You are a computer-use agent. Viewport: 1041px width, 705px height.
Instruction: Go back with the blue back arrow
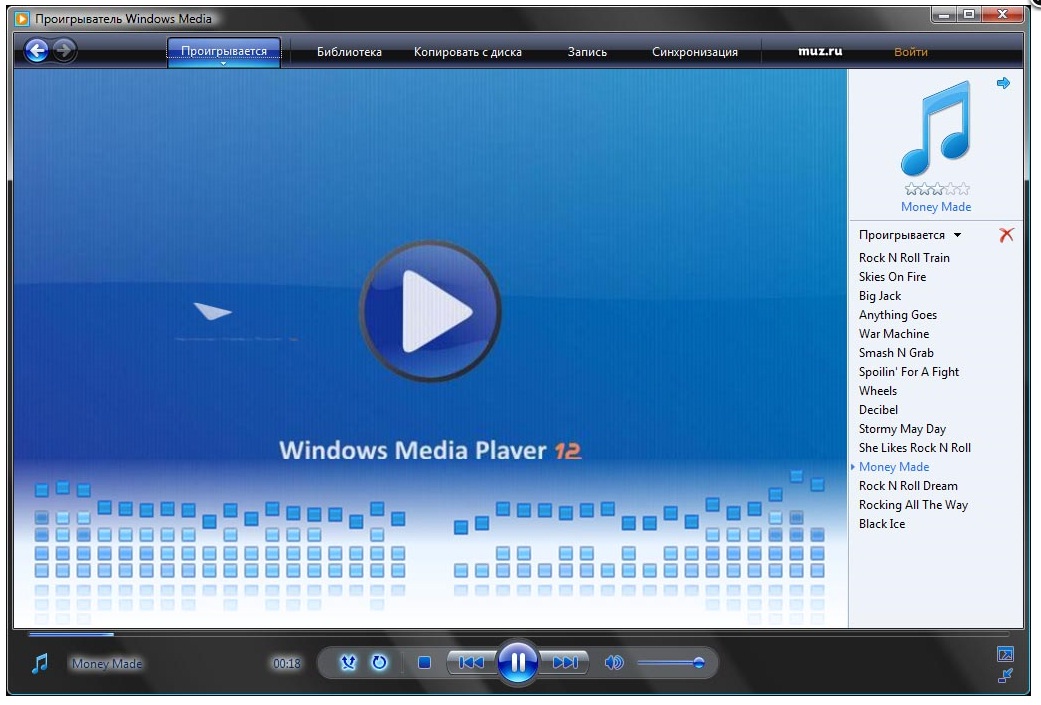[x=37, y=50]
